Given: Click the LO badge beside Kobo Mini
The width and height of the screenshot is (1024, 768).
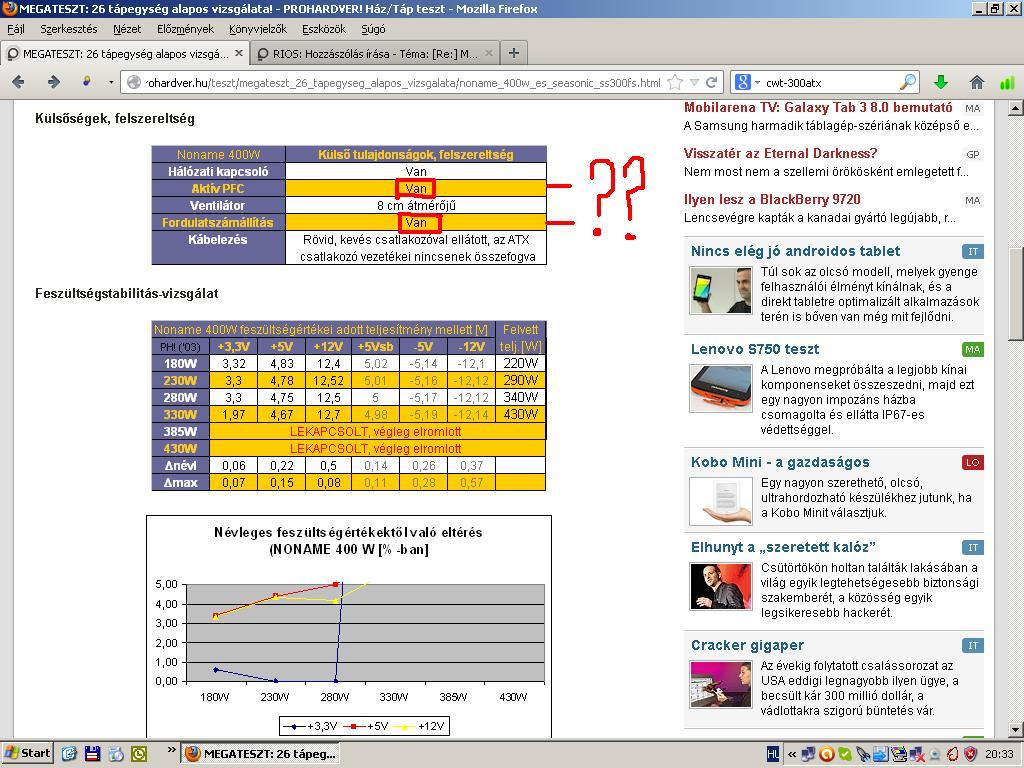Looking at the screenshot, I should 972,462.
